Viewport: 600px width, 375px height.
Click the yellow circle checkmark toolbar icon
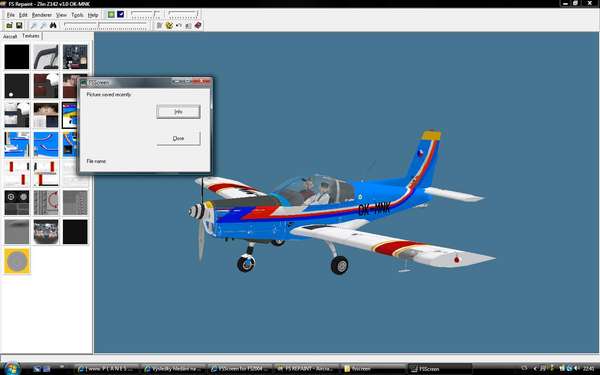click(x=169, y=25)
